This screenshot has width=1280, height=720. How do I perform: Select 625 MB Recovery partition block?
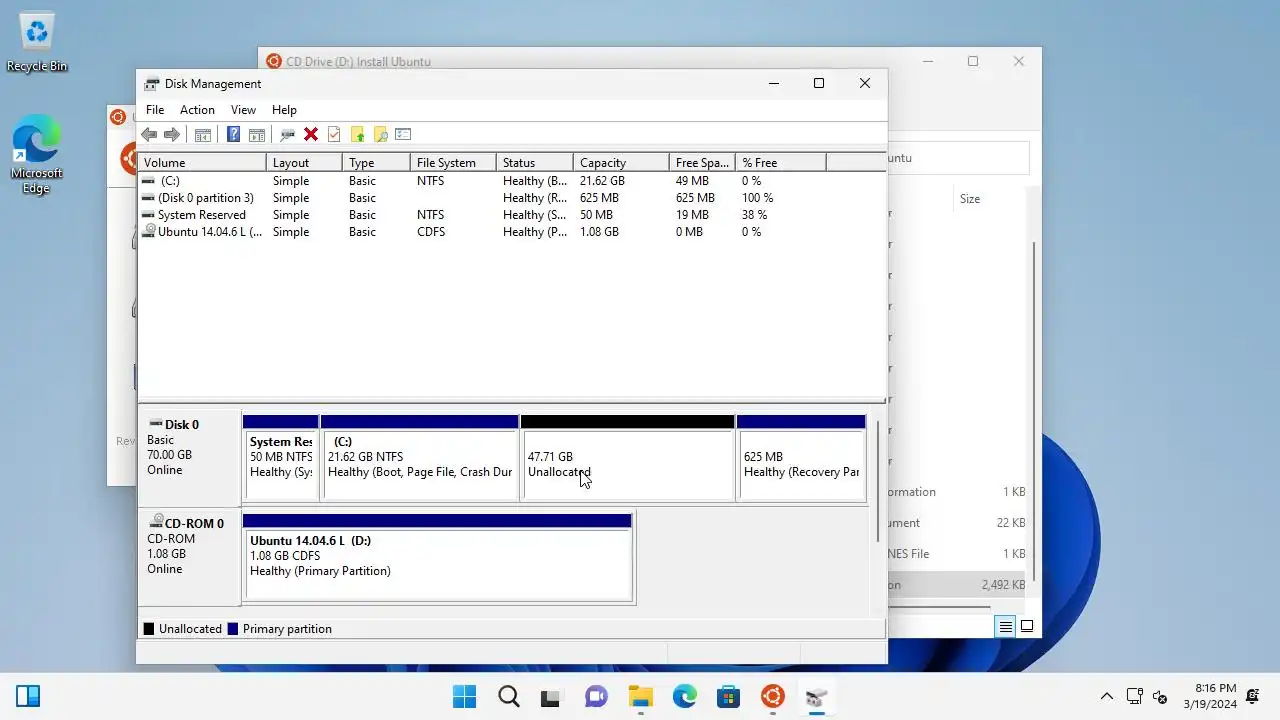point(801,458)
